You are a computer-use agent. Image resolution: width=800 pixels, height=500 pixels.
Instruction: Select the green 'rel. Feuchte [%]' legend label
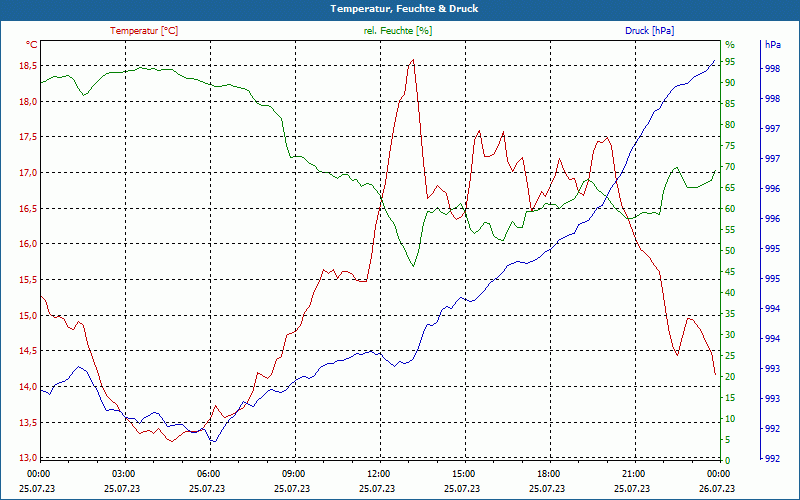397,31
